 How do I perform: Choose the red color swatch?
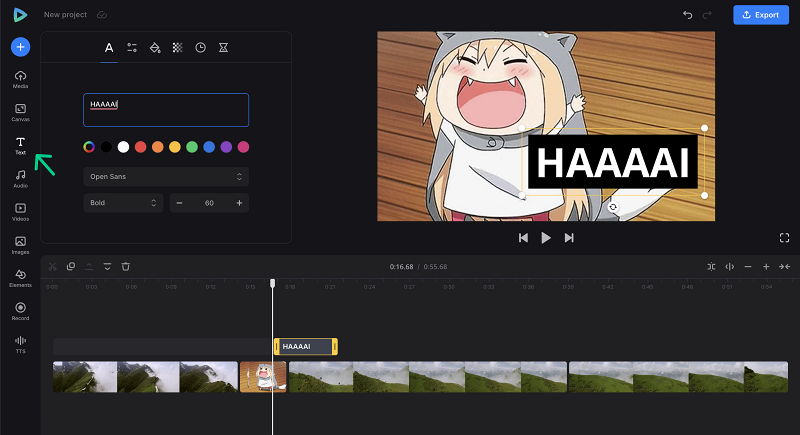[140, 147]
